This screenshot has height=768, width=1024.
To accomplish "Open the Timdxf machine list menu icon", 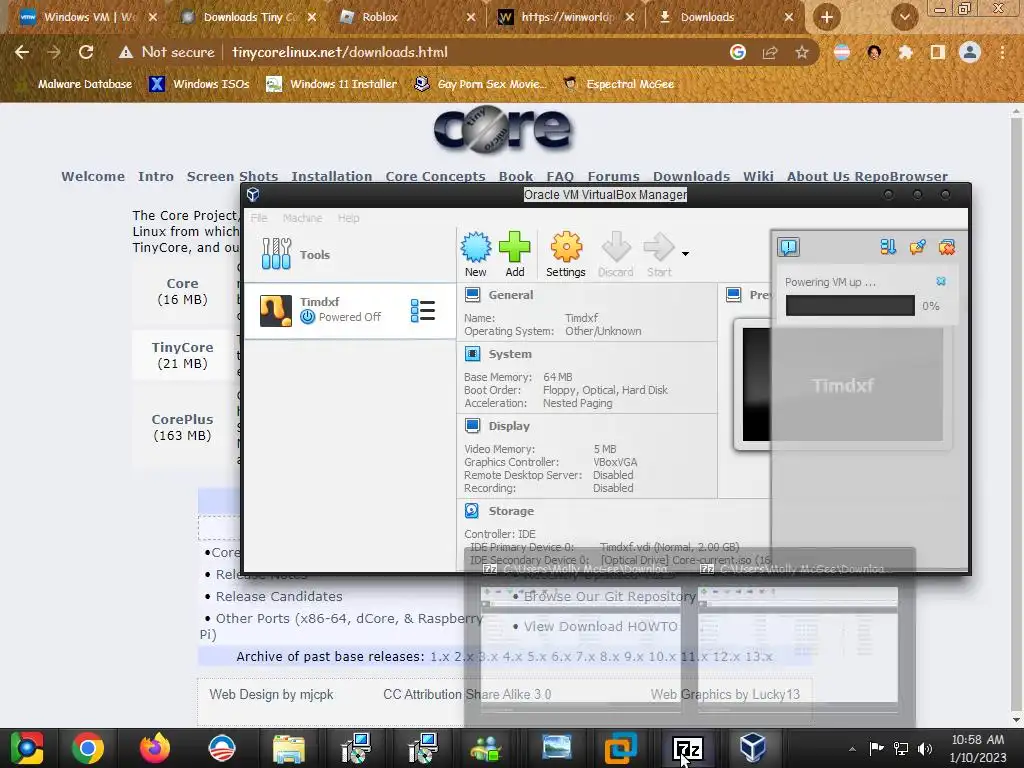I will [x=423, y=310].
